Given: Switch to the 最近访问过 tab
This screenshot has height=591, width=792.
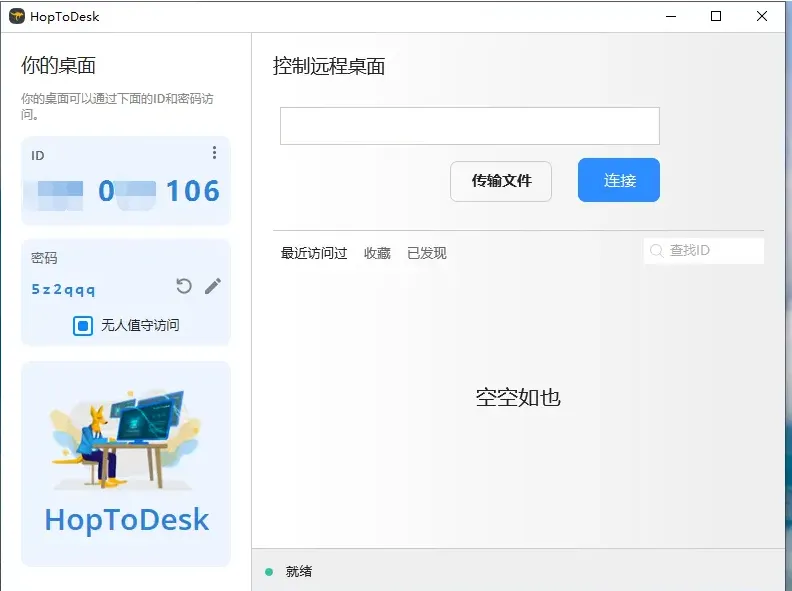Looking at the screenshot, I should [314, 253].
